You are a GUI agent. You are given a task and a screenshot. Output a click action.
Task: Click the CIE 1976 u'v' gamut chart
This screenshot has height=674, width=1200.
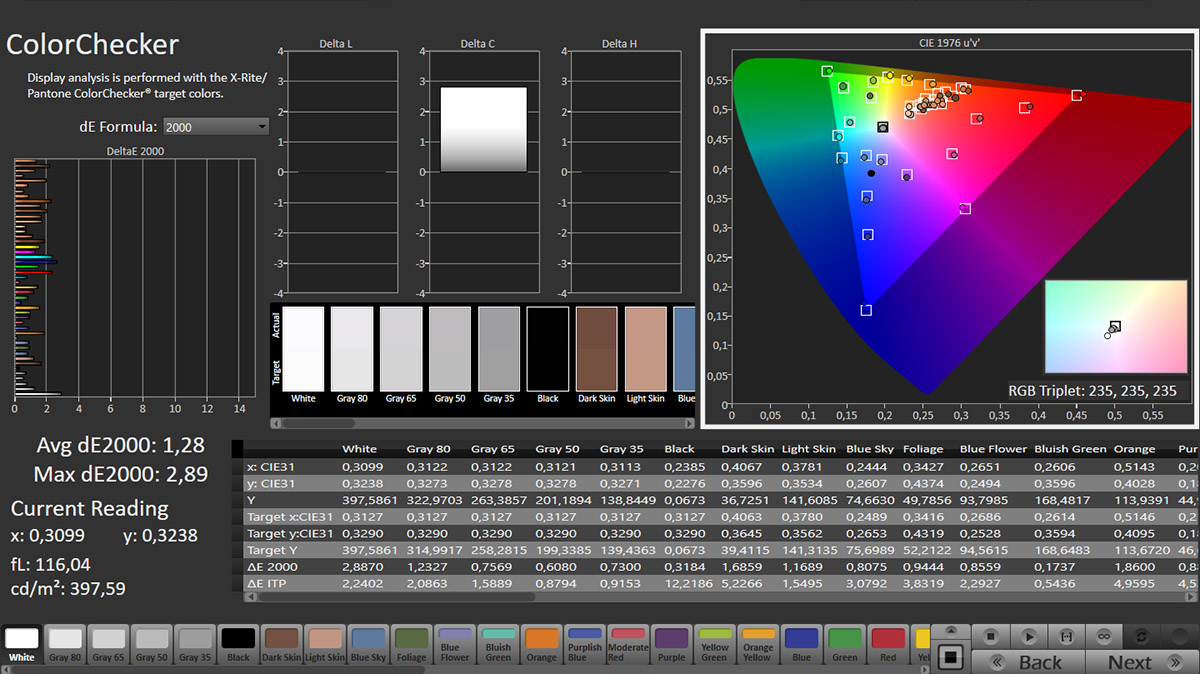tap(948, 229)
